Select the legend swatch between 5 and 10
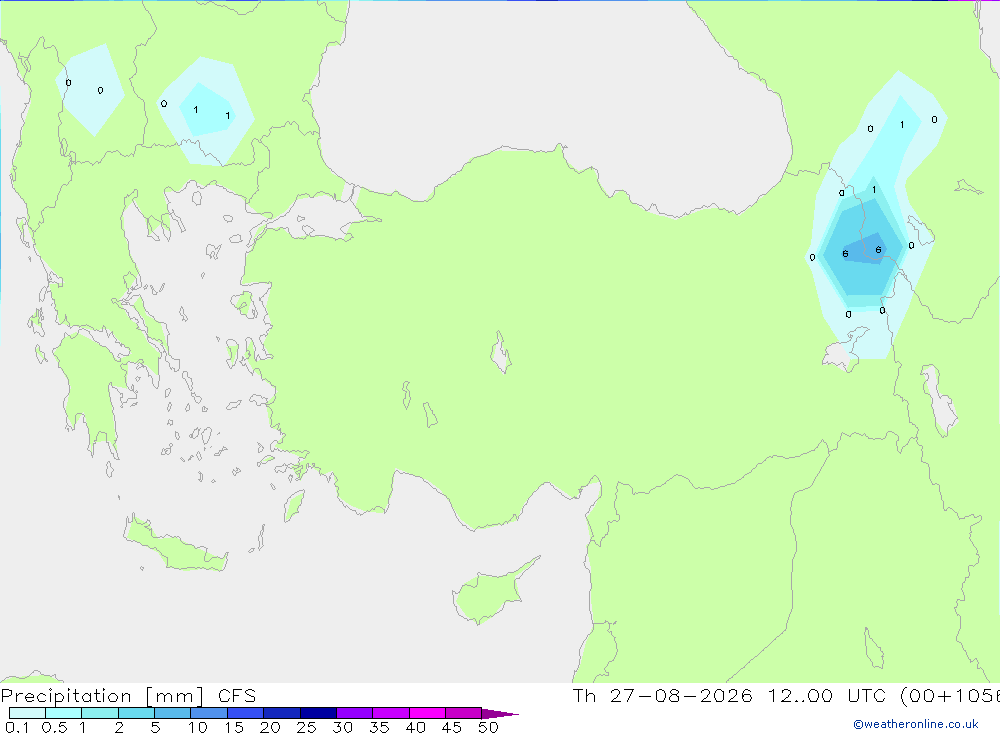Image resolution: width=1000 pixels, height=733 pixels. coord(173,713)
